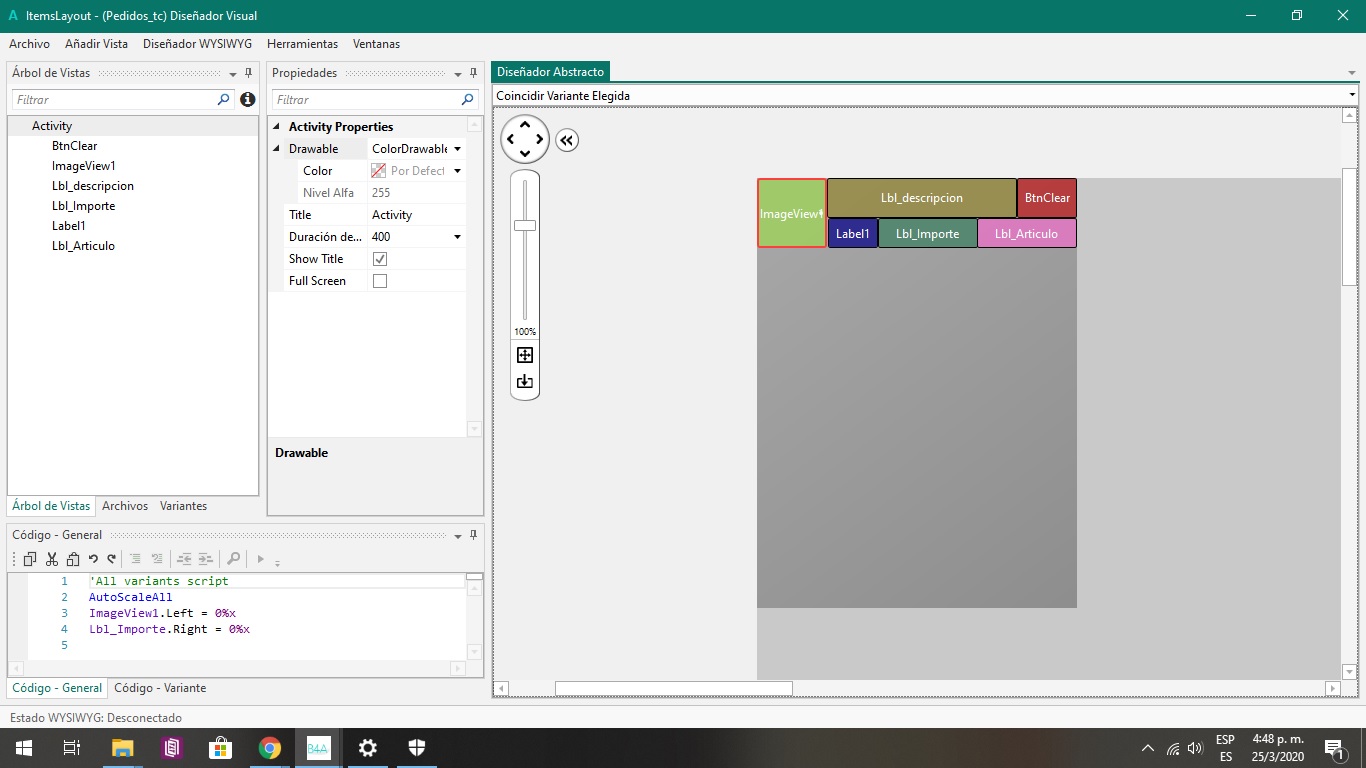Click the pan left arrow on navigation pad
This screenshot has height=768, width=1366.
click(x=511, y=140)
